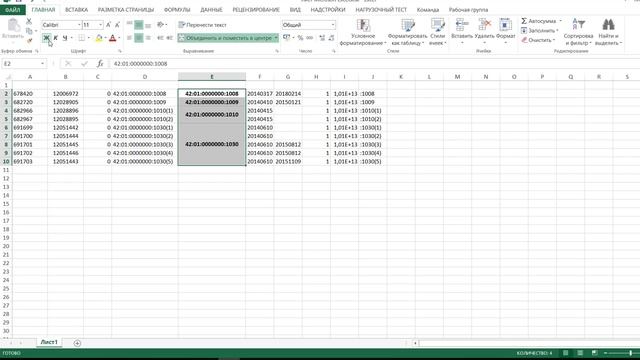
Task: Open Стили ячеек cell styles
Action: (438, 32)
